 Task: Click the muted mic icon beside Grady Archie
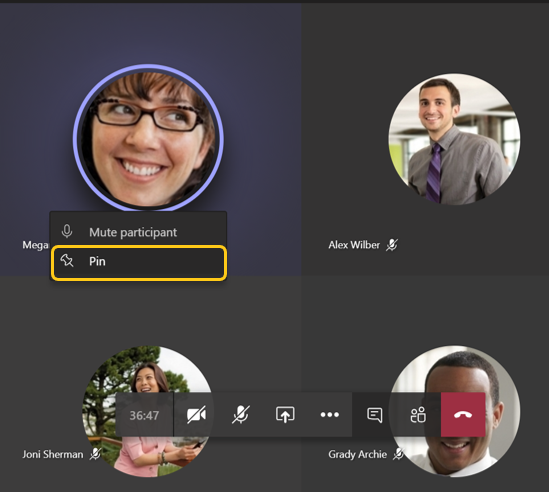(398, 455)
